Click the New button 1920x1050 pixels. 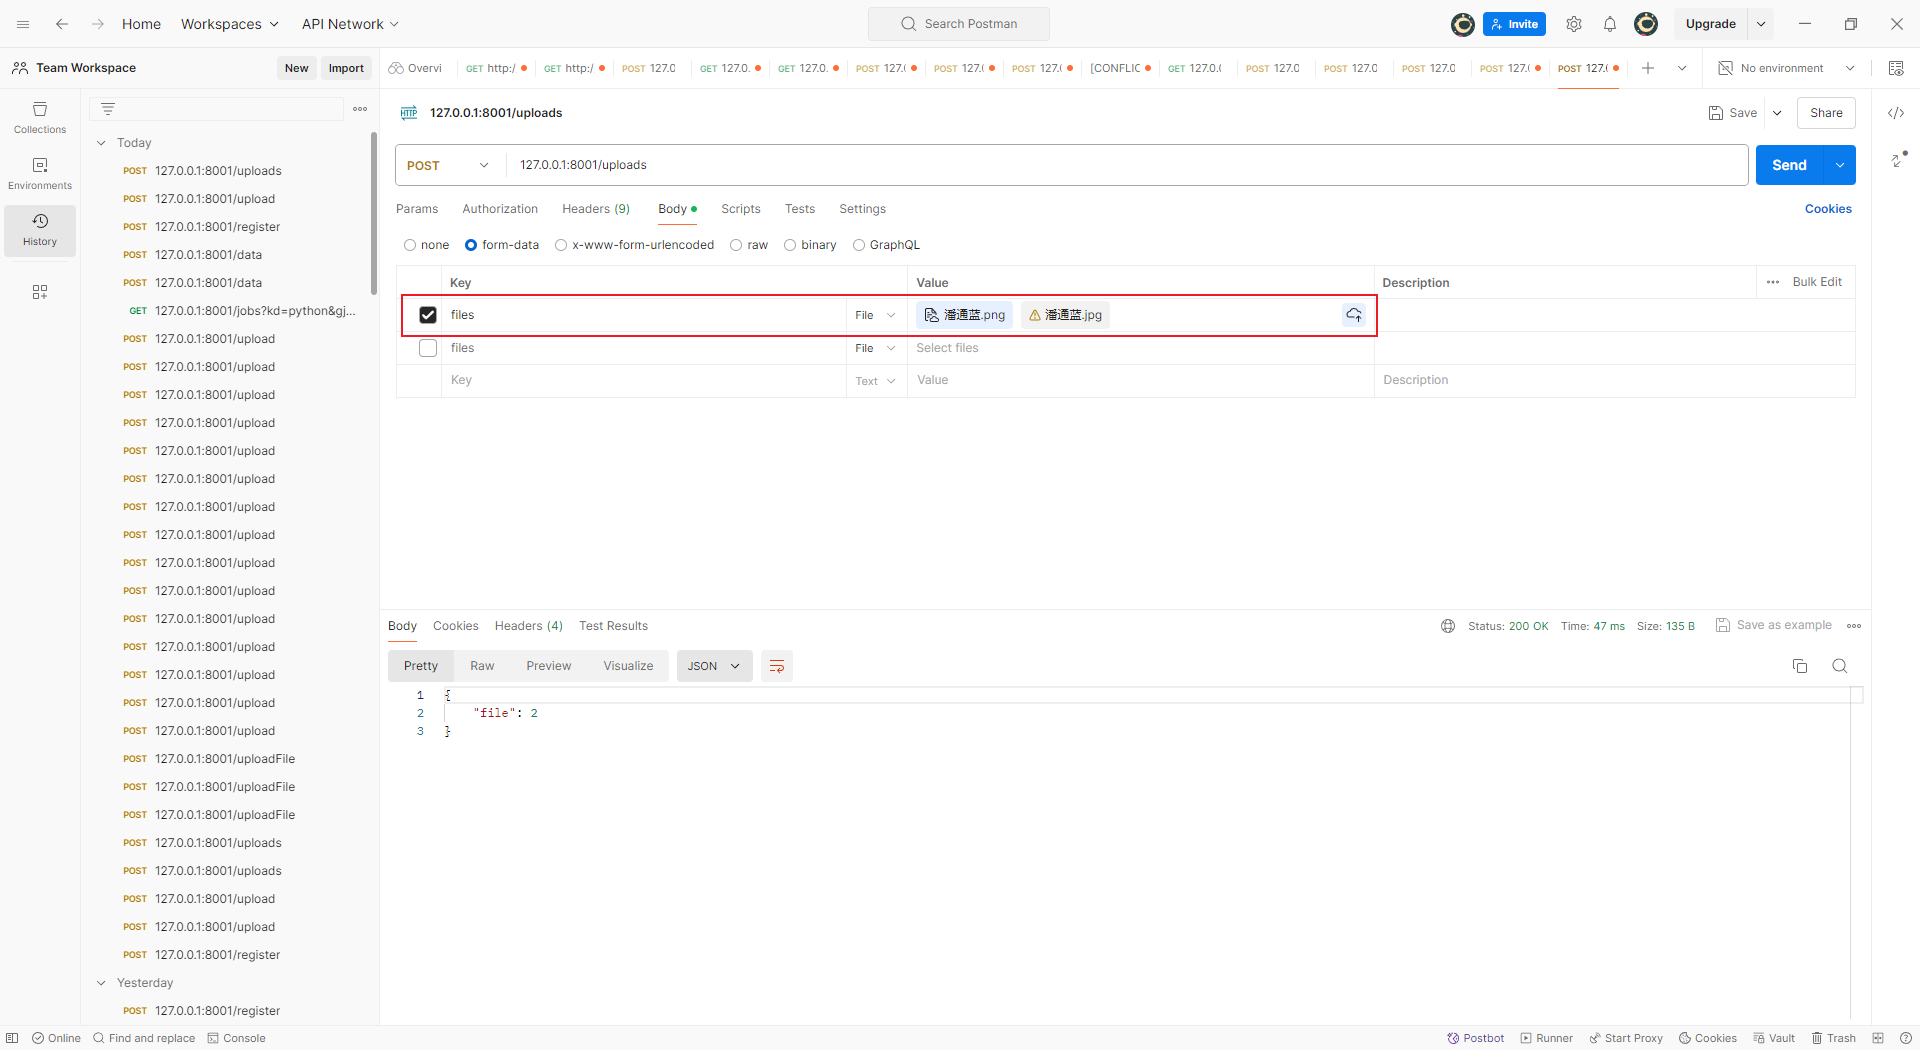coord(297,68)
